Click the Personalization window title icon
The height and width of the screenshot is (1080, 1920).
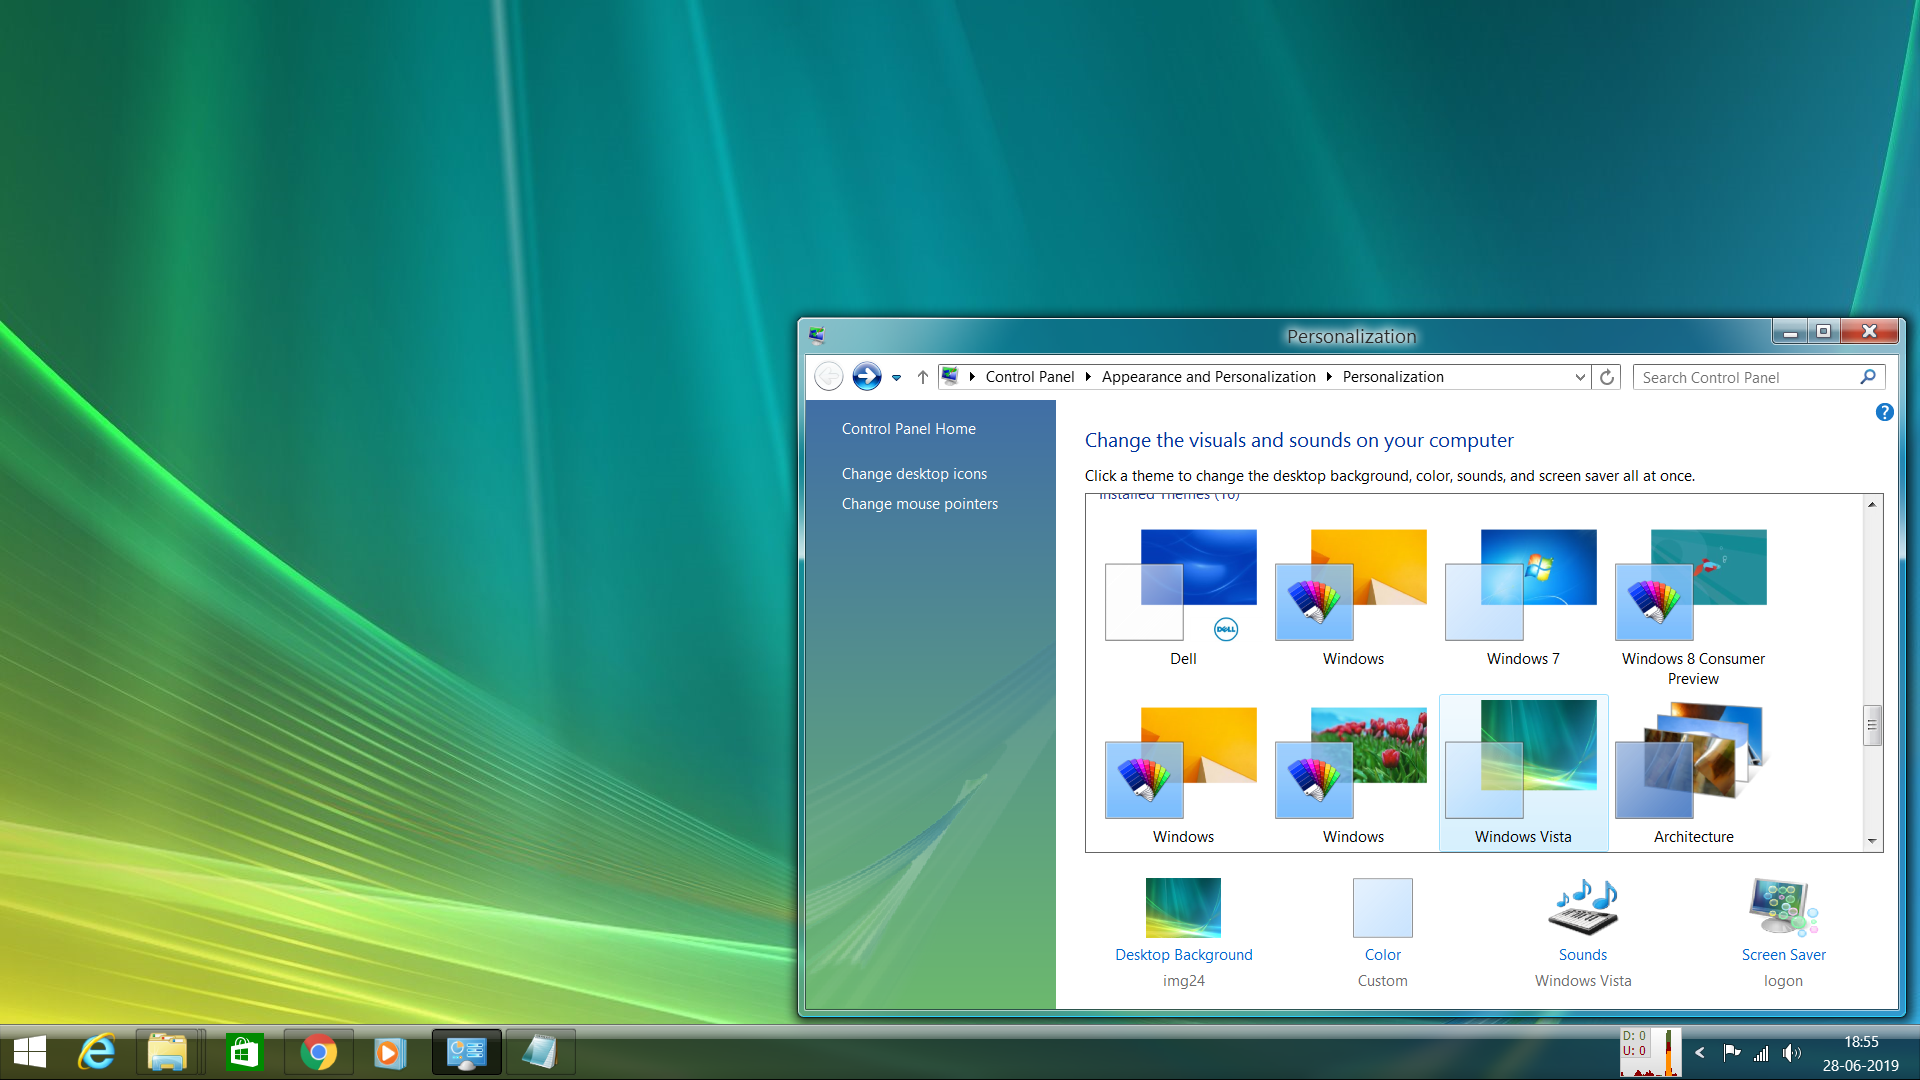tap(817, 335)
